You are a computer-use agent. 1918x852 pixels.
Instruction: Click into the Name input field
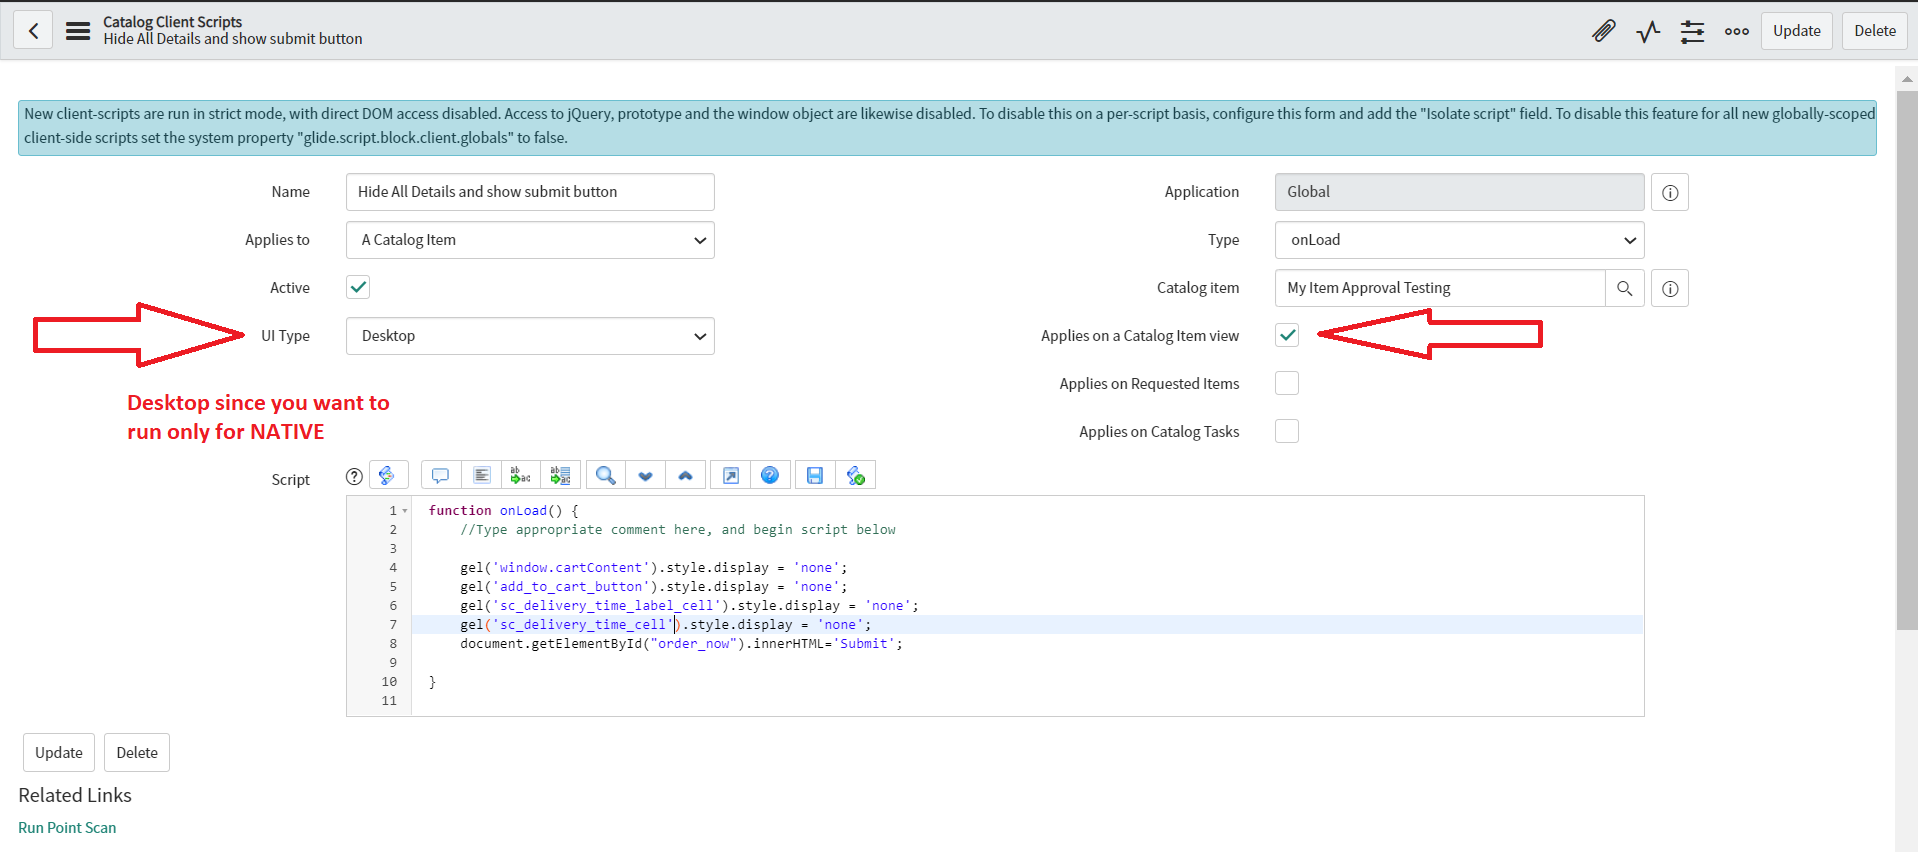(x=530, y=192)
